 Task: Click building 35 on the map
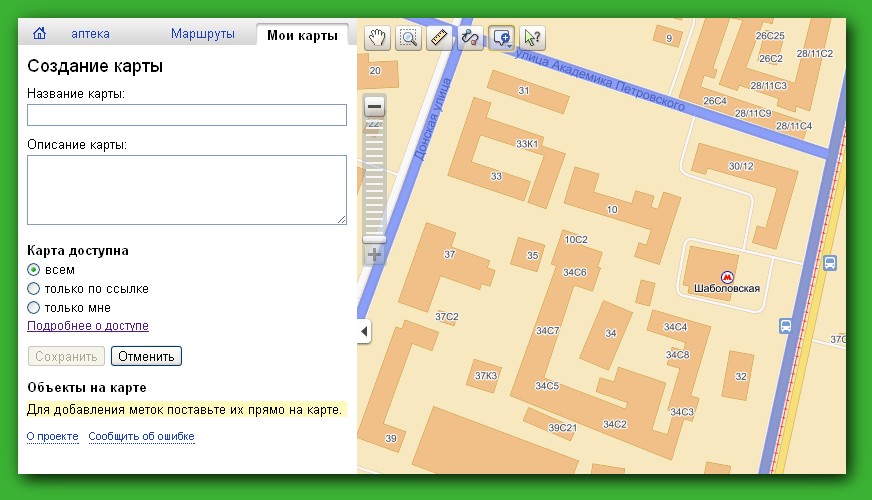pyautogui.click(x=532, y=255)
